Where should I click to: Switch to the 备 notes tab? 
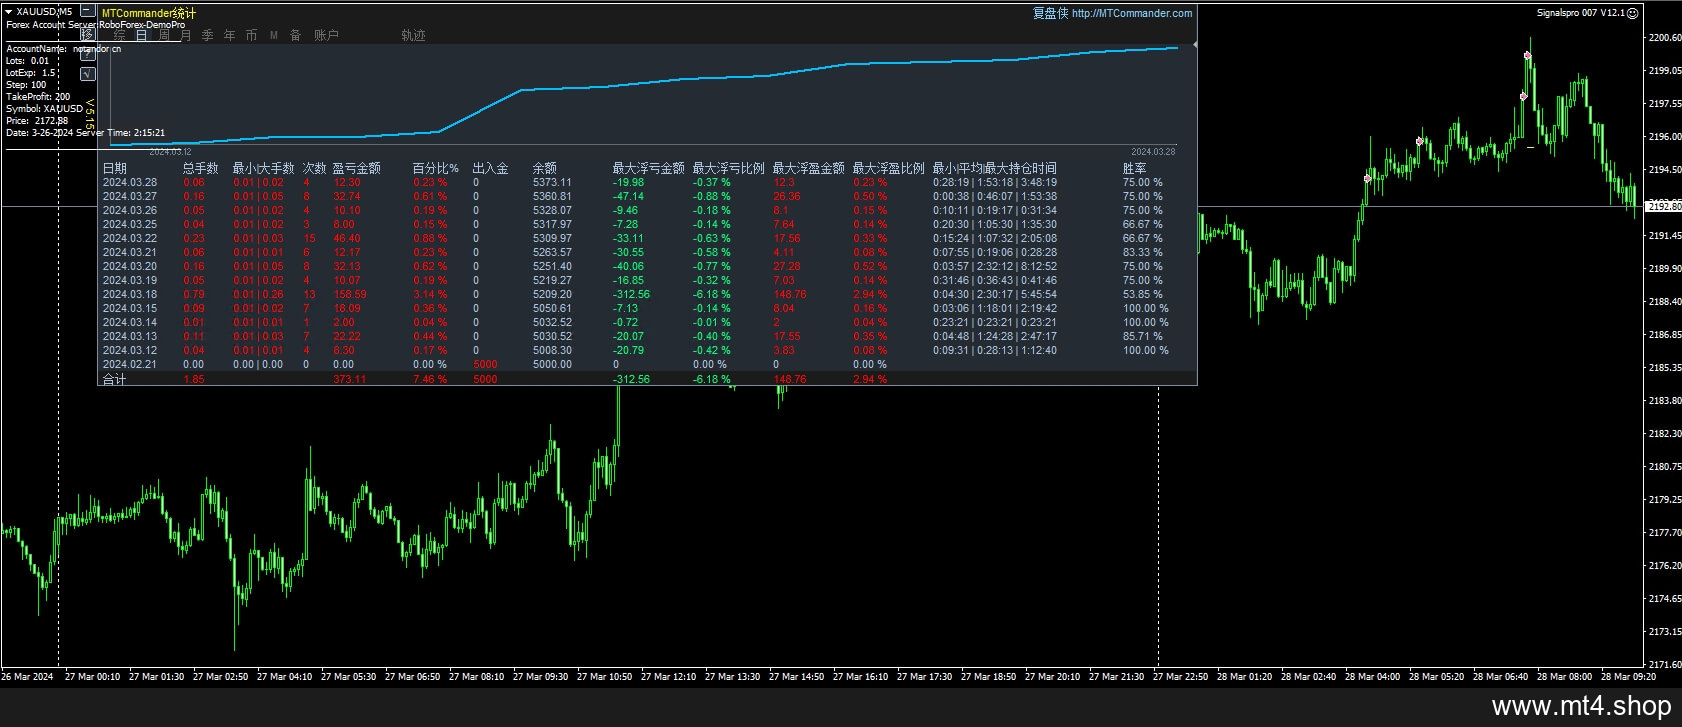pyautogui.click(x=296, y=35)
